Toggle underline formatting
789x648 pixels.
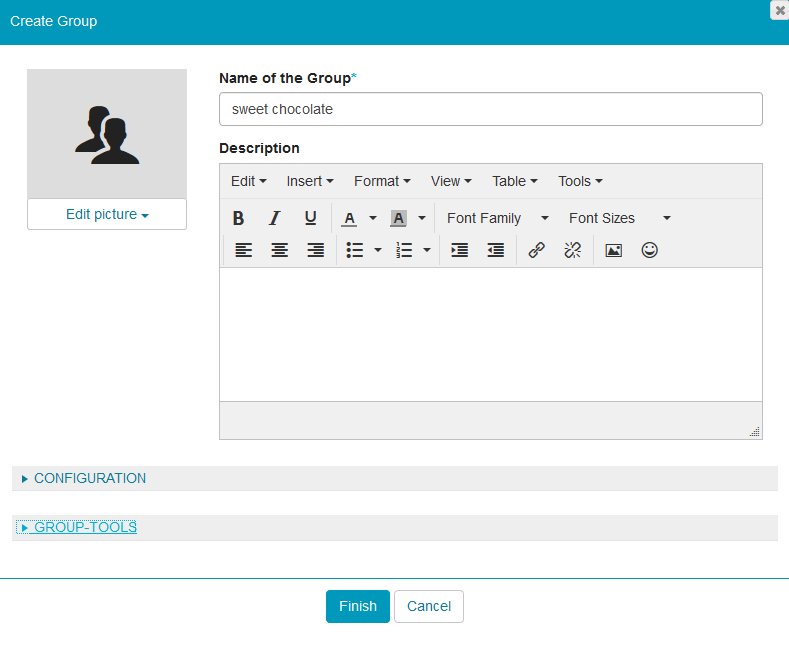310,218
